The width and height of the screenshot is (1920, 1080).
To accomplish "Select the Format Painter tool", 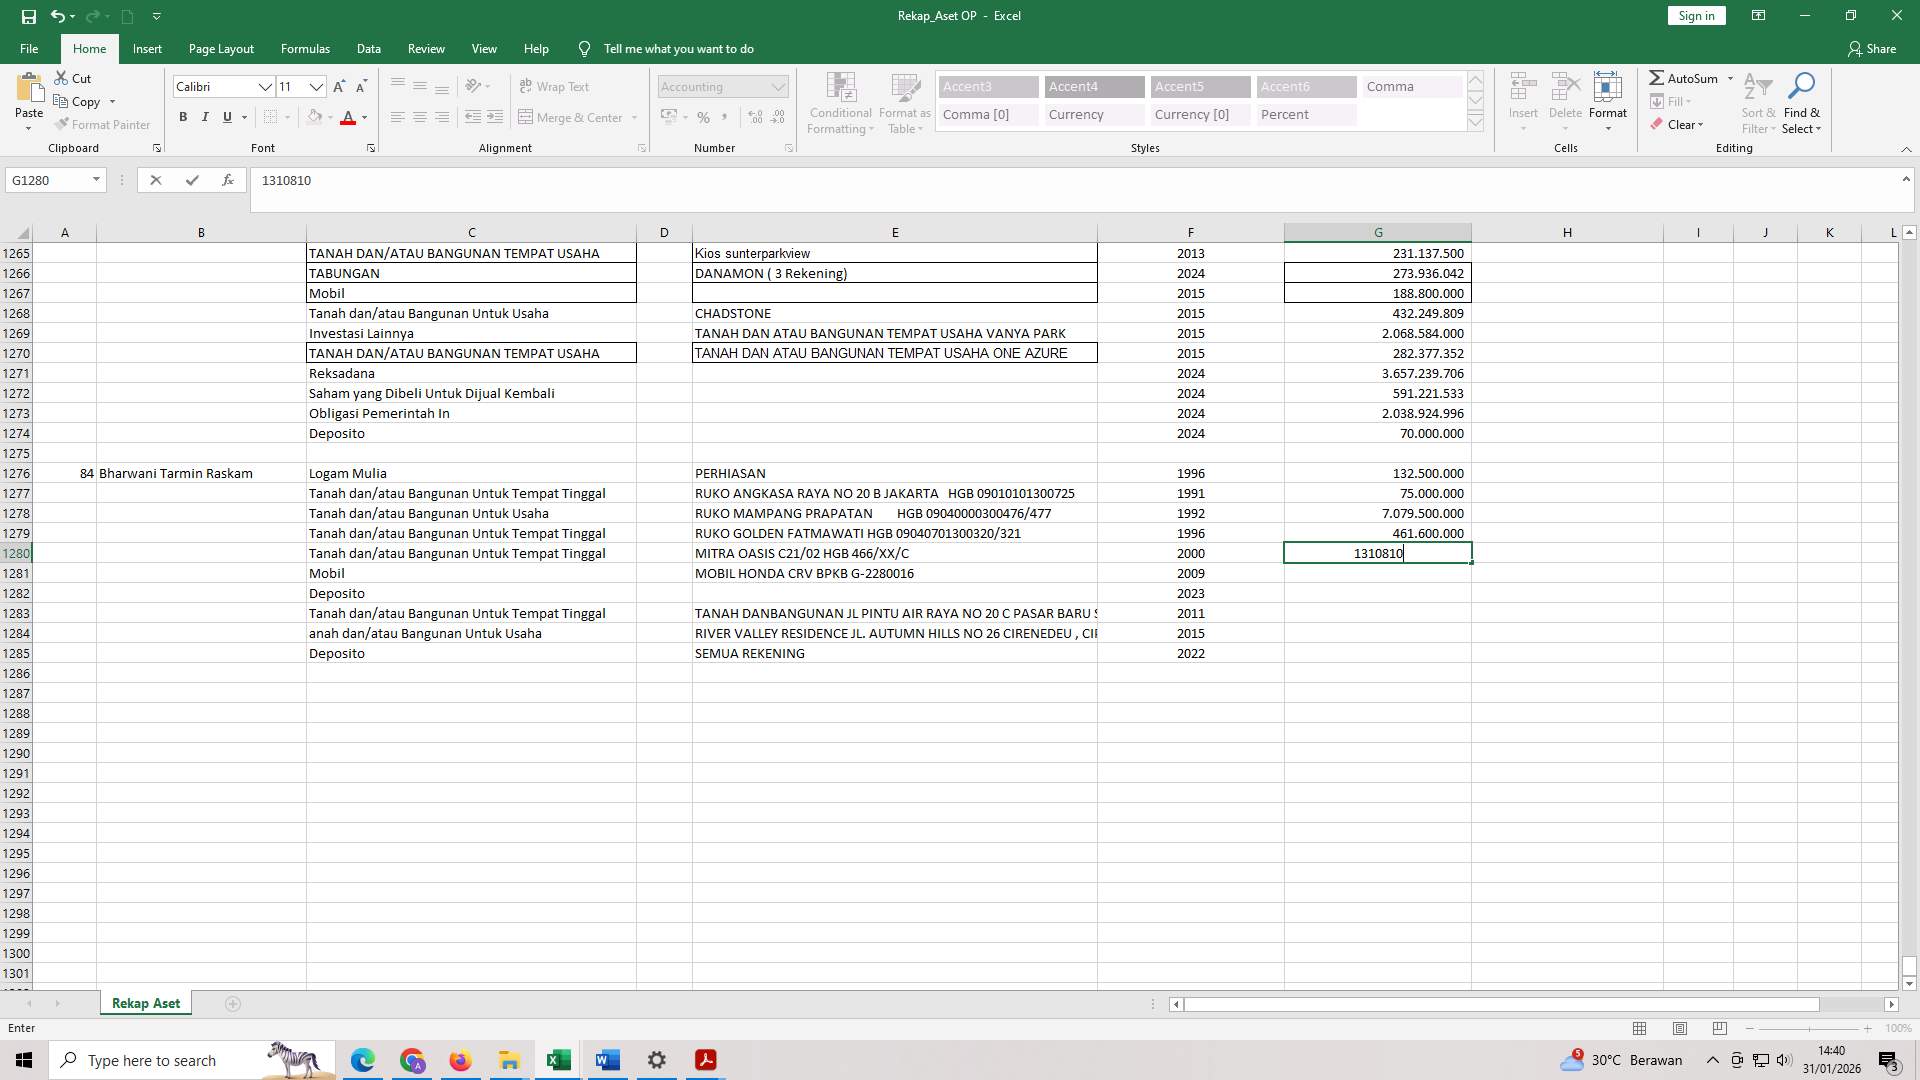I will click(103, 124).
